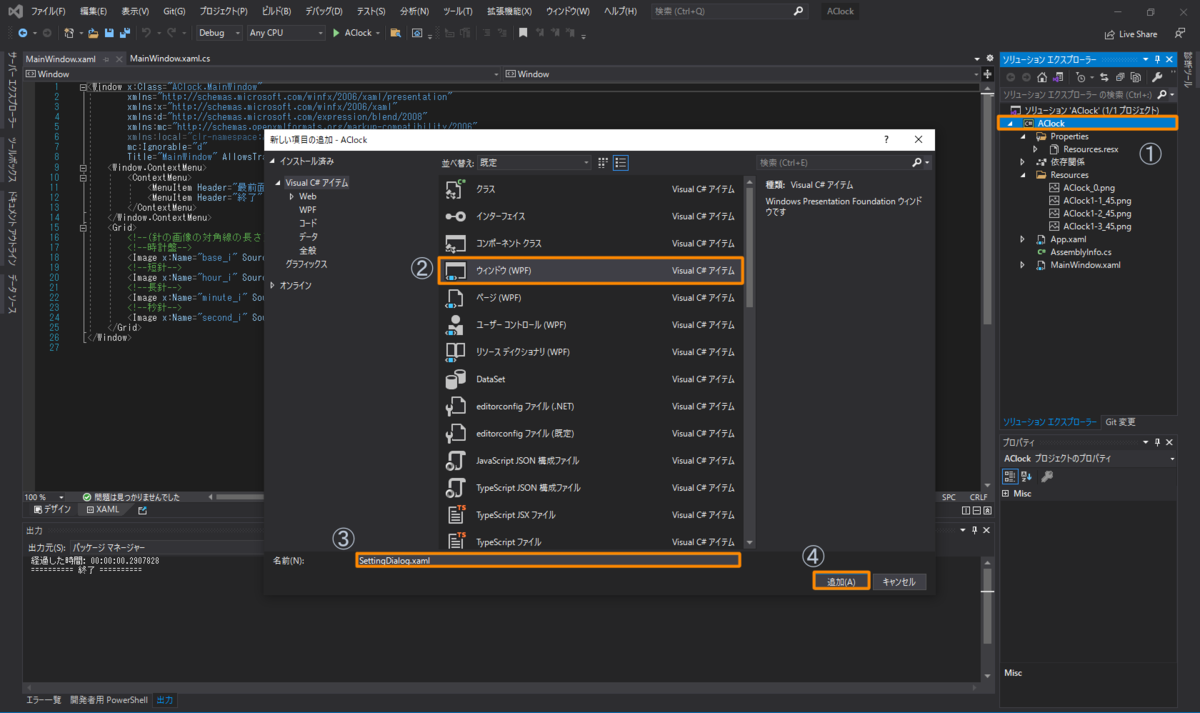Open Properties wrench in Solution Explorer toolbar
The image size is (1200, 713).
click(1157, 77)
